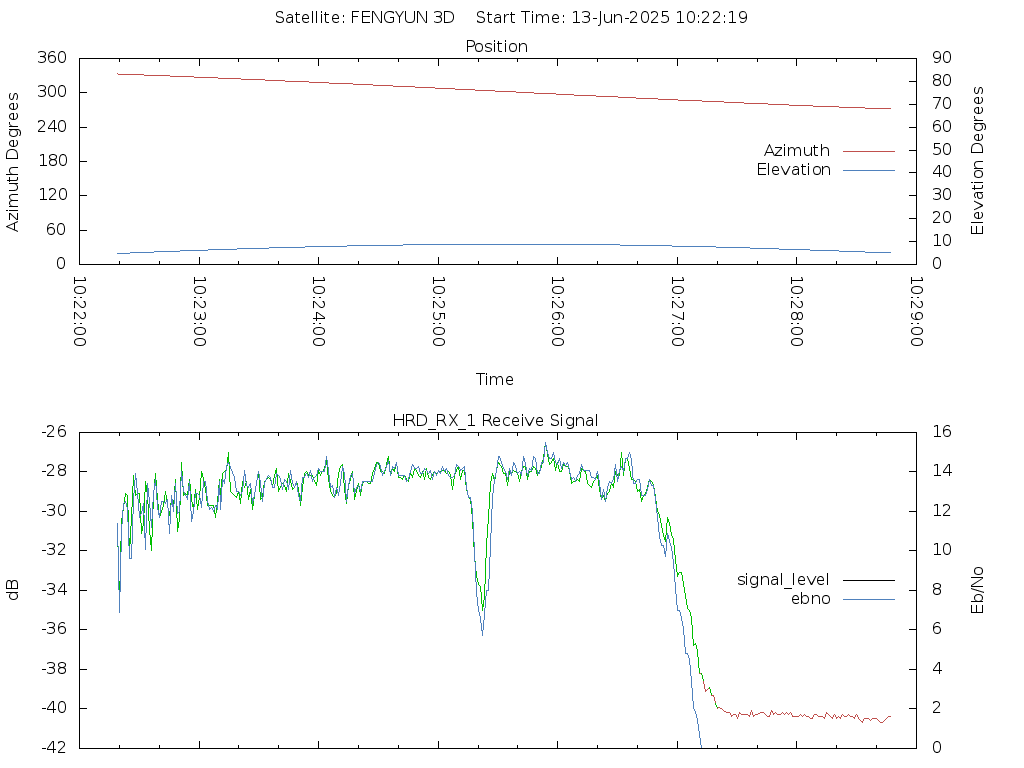
Task: Click the 'Time' axis label
Action: tap(494, 379)
